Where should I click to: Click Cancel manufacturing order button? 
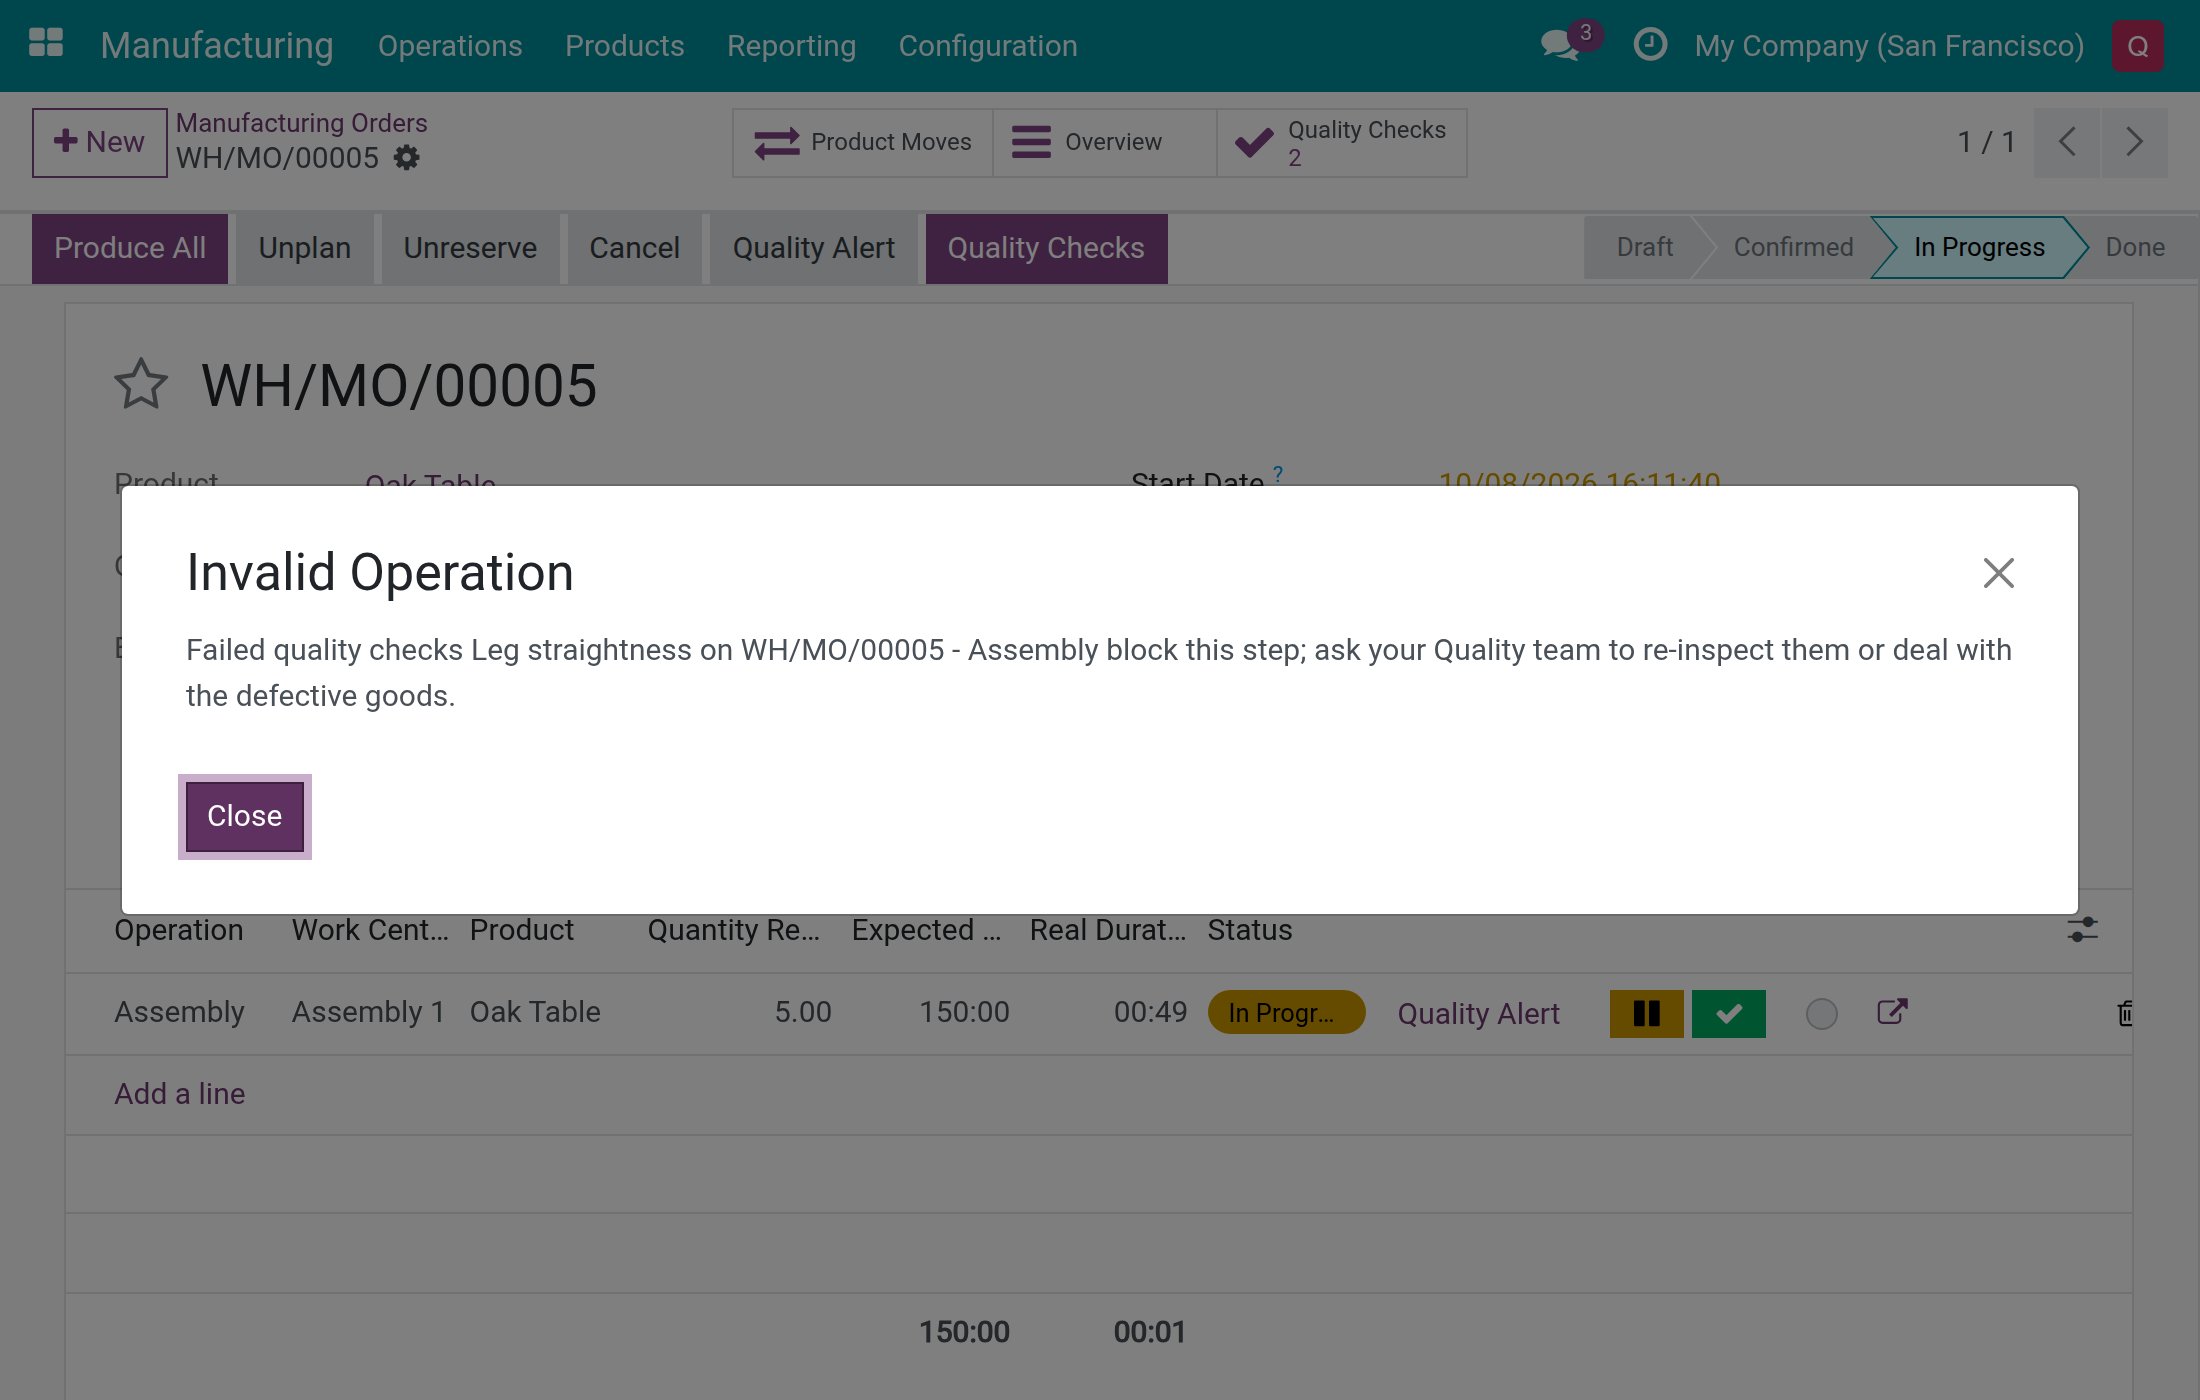[634, 248]
